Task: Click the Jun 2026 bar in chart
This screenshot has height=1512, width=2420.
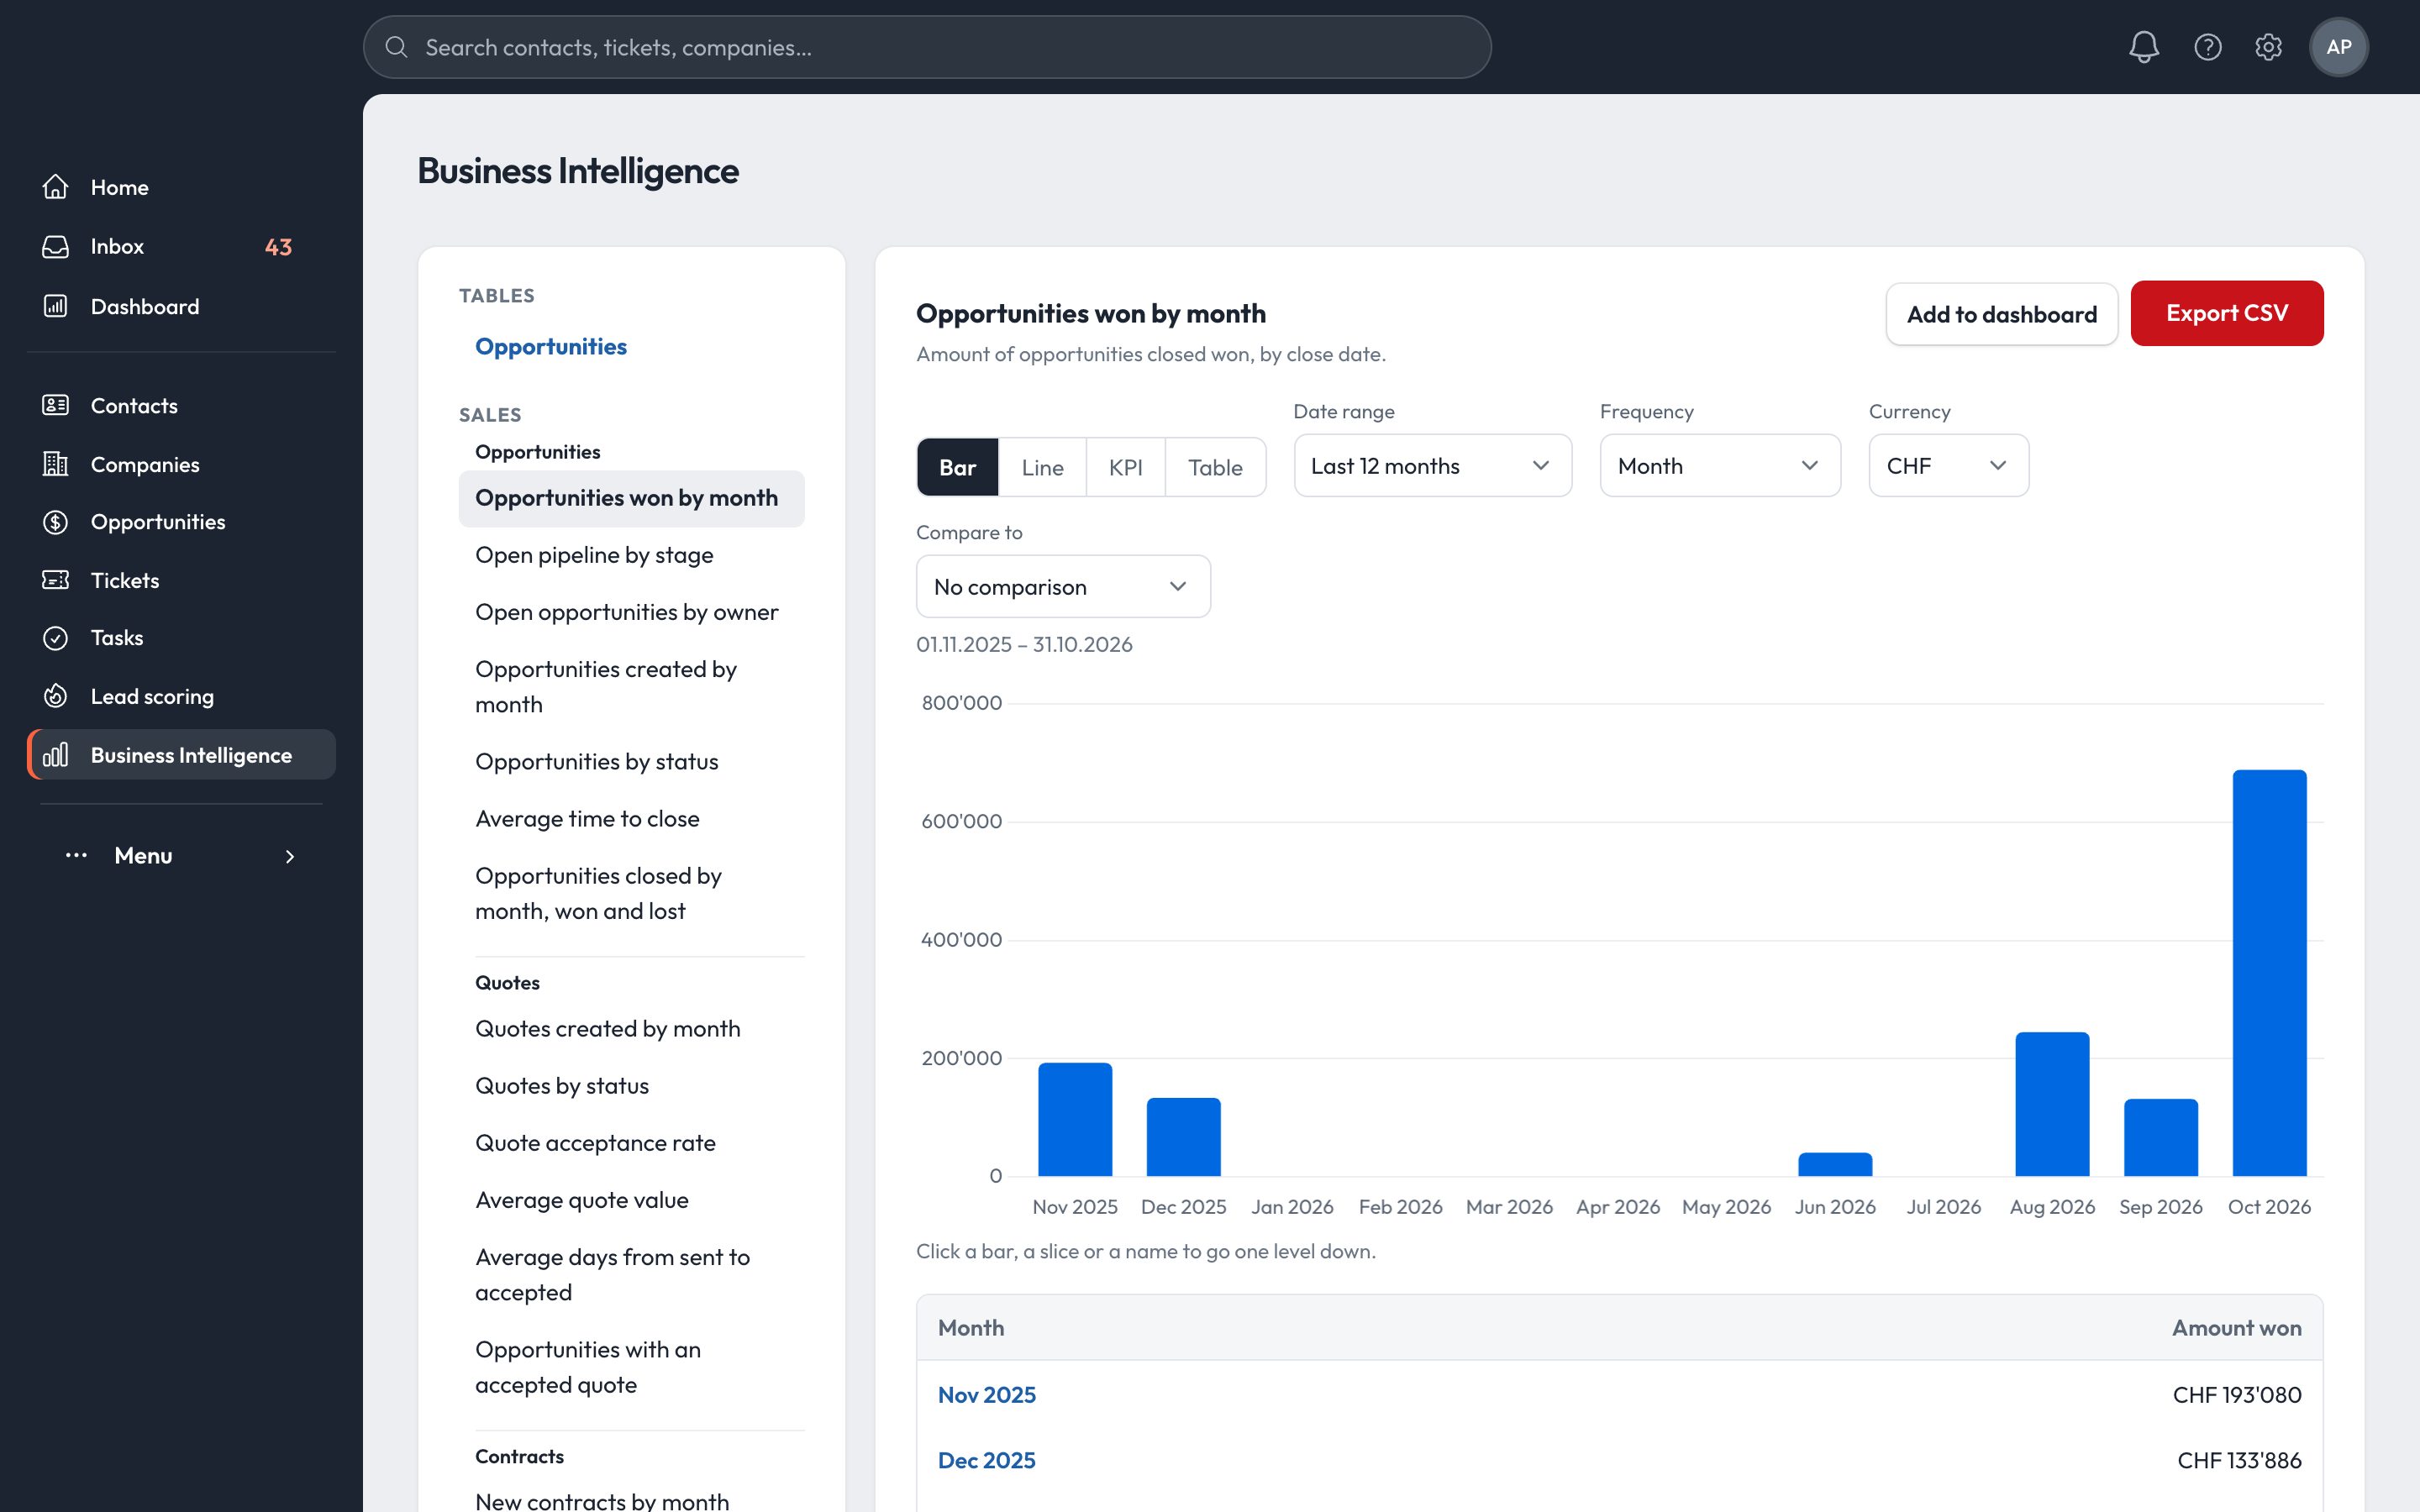Action: point(1835,1164)
